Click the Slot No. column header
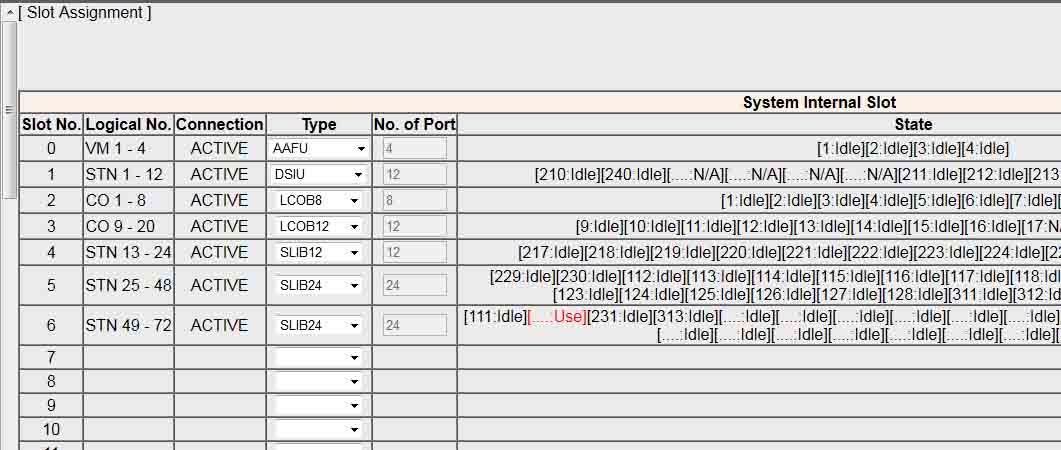Screen dimensions: 1061x450 pyautogui.click(x=51, y=125)
